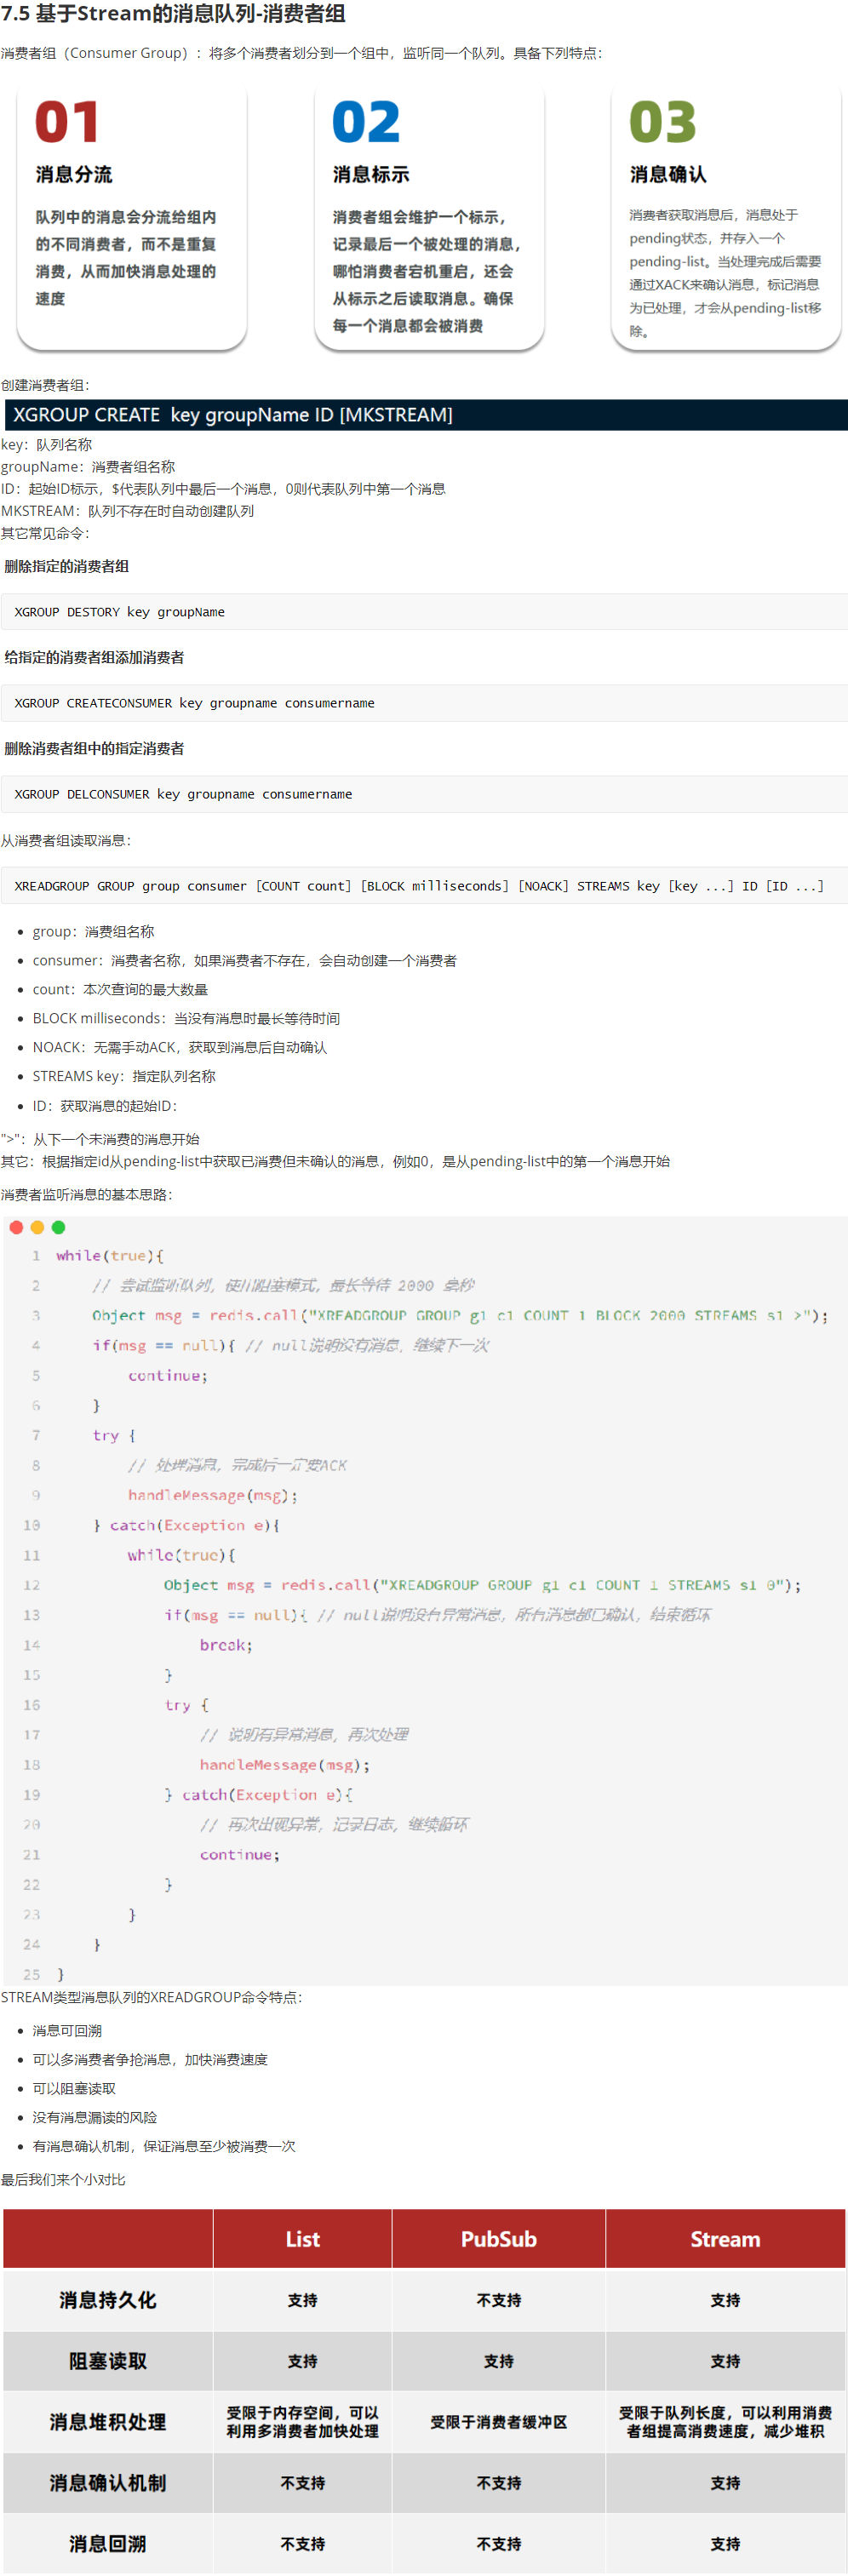Click the red 01 number graphic
Image resolution: width=848 pixels, height=2576 pixels.
tap(67, 123)
